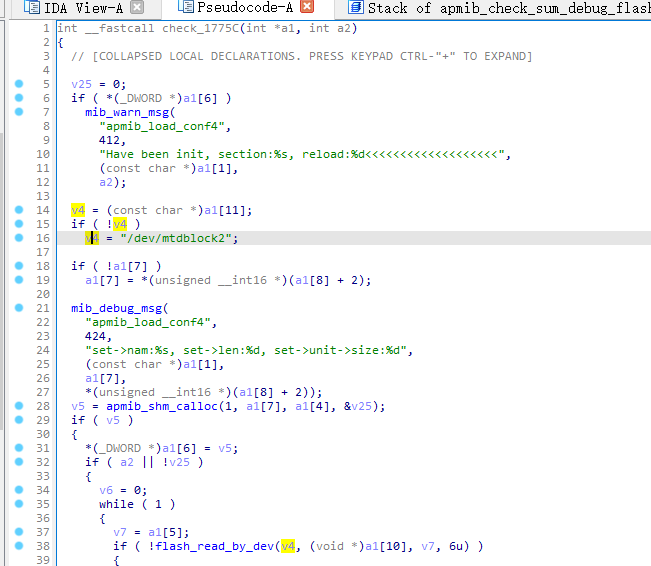Click the while keyword on line 35
Viewport: 651px width, 566px height.
coord(116,504)
